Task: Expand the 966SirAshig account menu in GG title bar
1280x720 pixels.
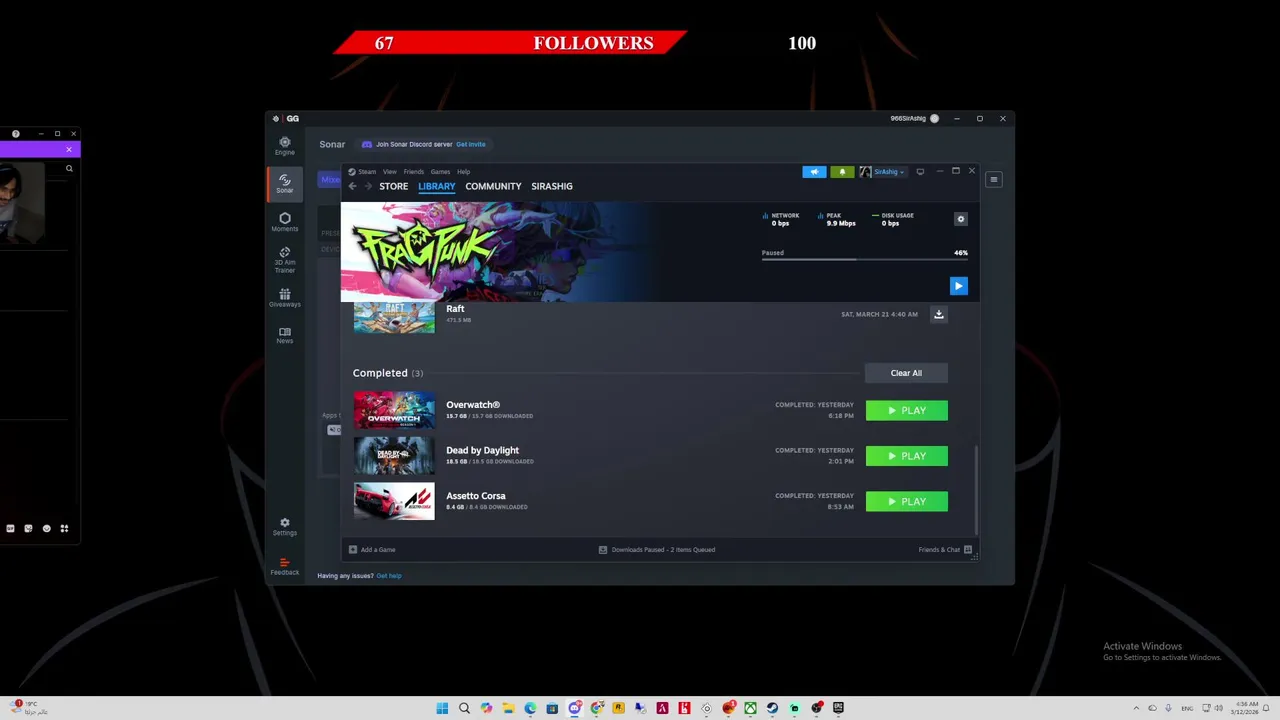Action: click(914, 118)
